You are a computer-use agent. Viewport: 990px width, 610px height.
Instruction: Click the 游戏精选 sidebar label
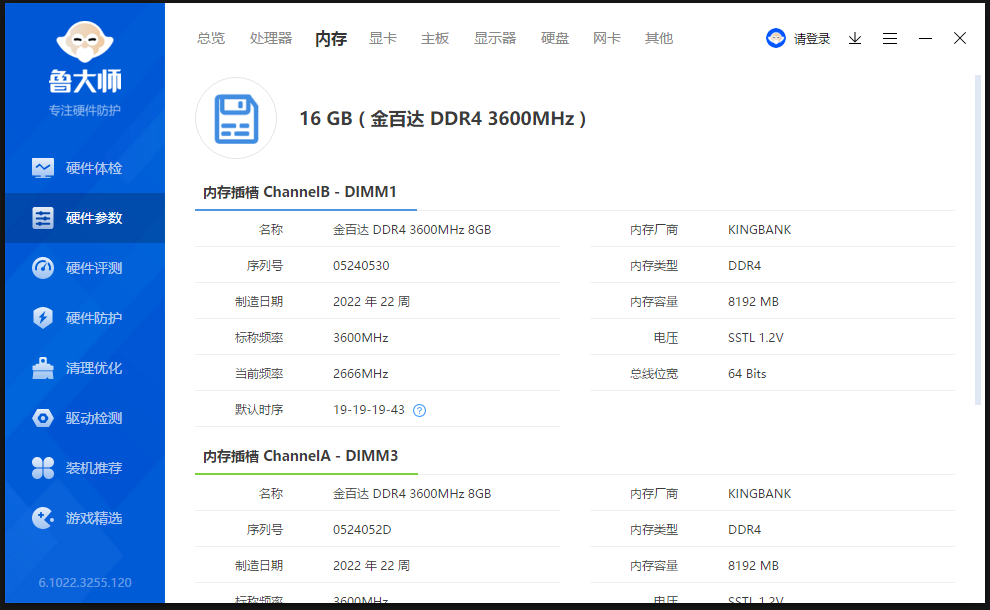(94, 518)
